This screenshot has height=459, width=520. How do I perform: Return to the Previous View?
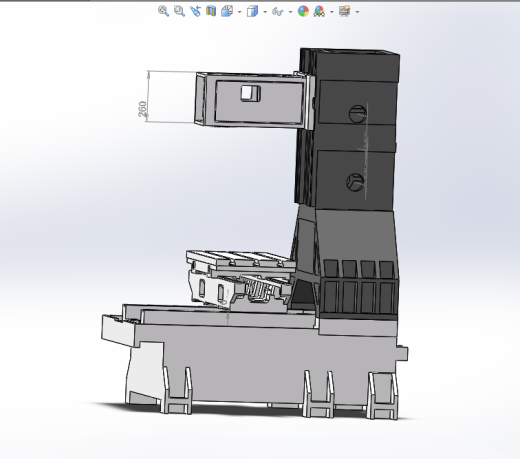pyautogui.click(x=195, y=11)
